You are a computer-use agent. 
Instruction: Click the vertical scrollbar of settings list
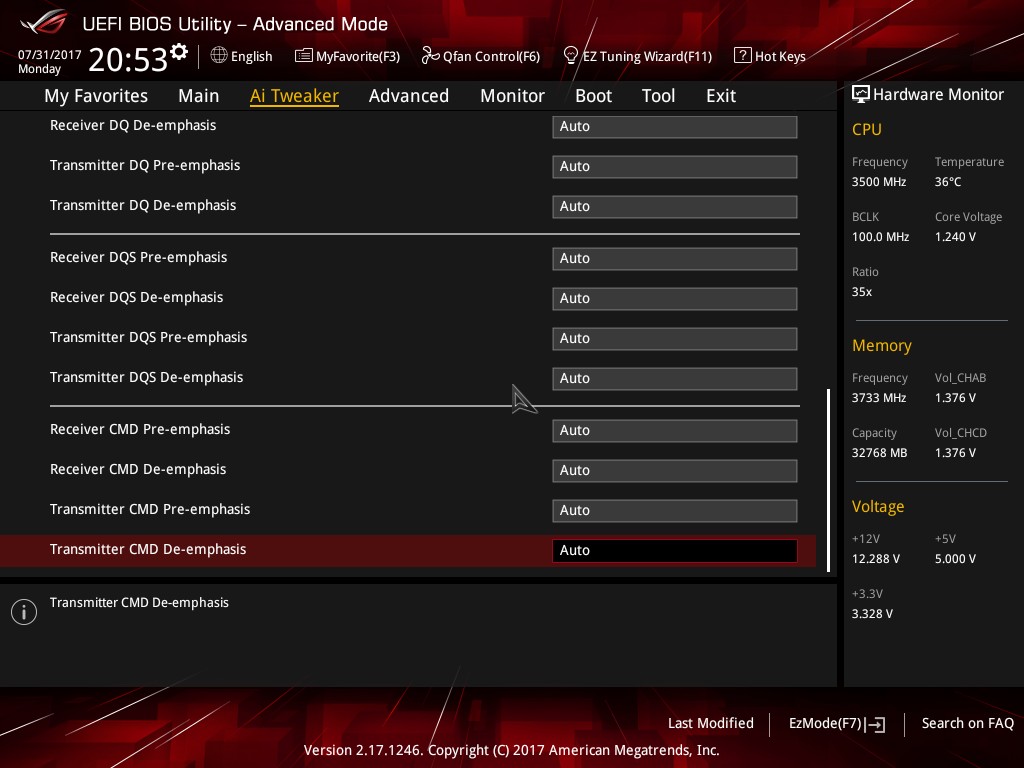coord(828,480)
